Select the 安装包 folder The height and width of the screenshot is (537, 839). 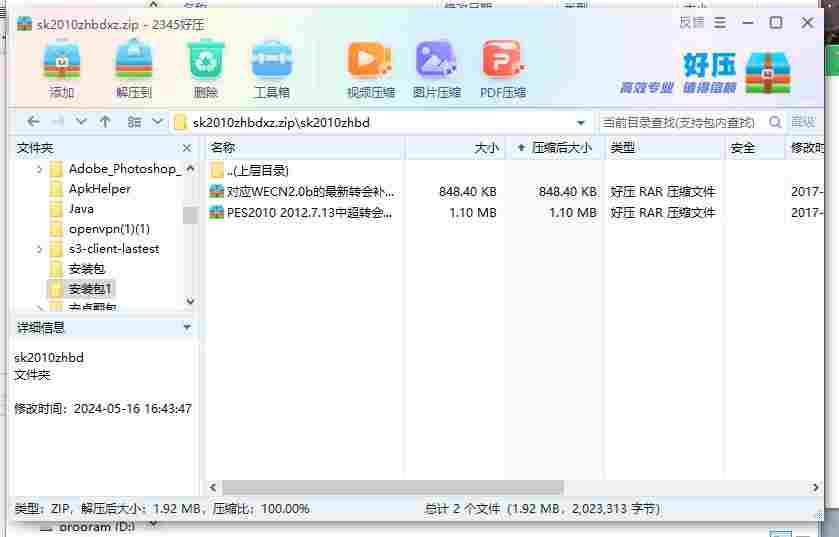87,269
